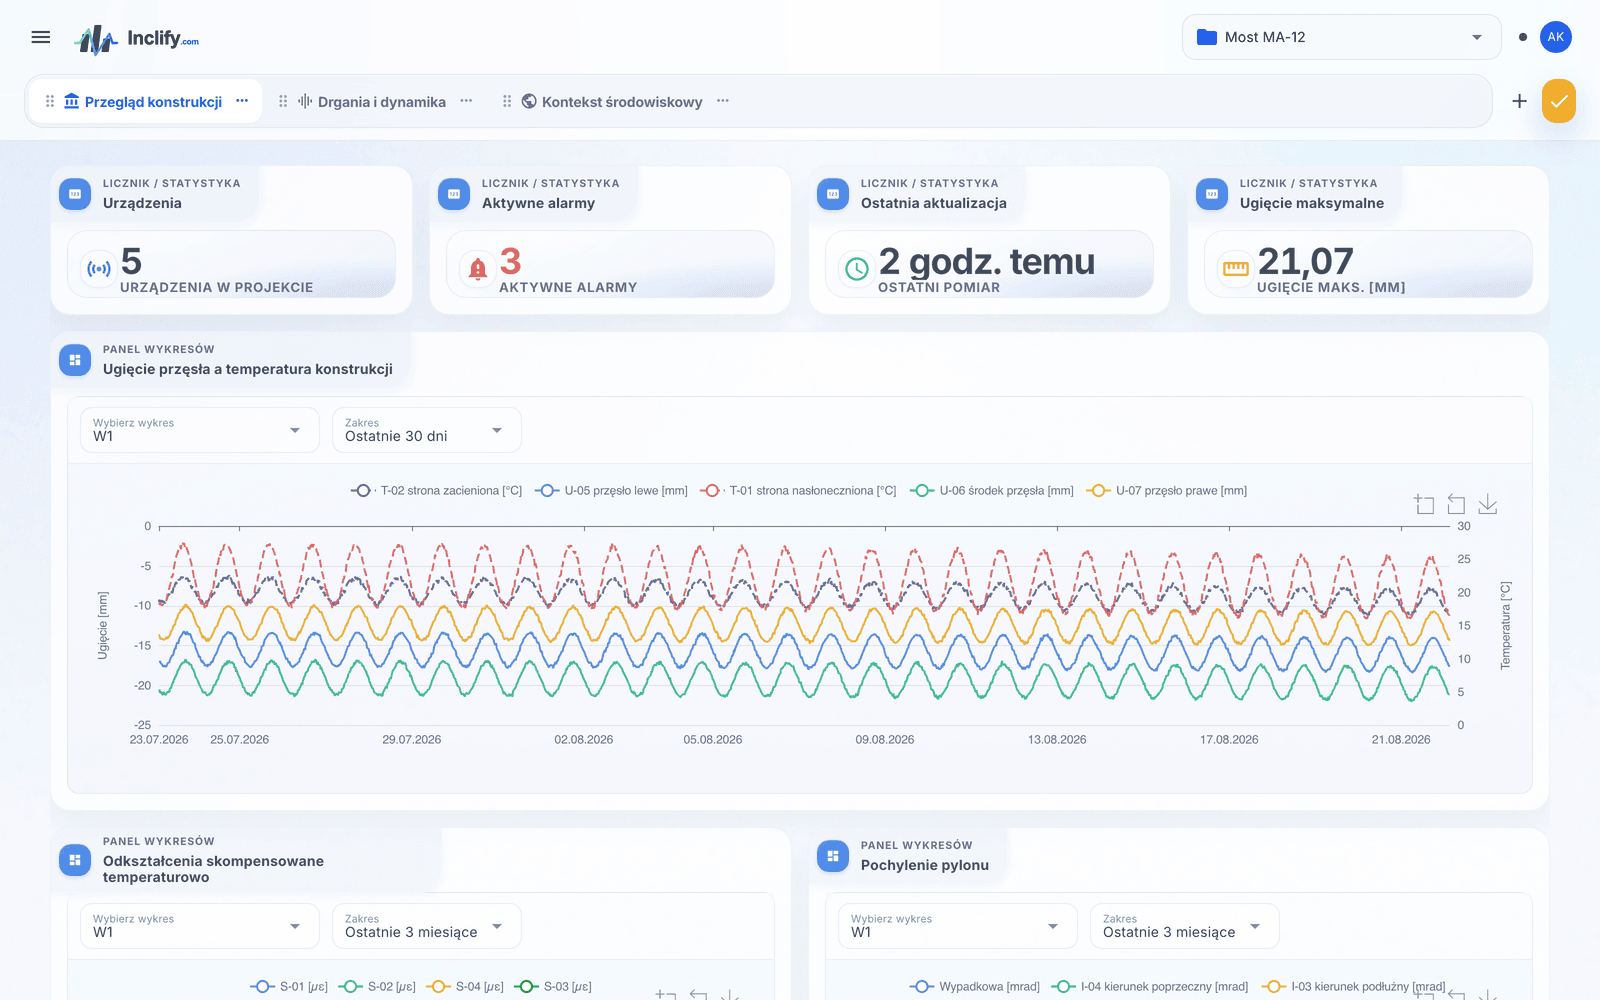
Task: Open the AK user avatar menu
Action: tap(1555, 37)
